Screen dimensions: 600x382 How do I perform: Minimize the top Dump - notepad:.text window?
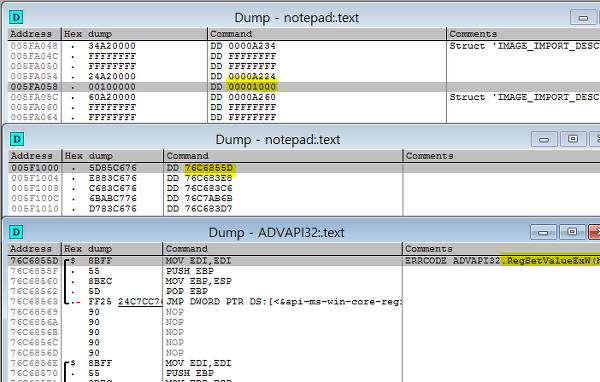coord(583,17)
